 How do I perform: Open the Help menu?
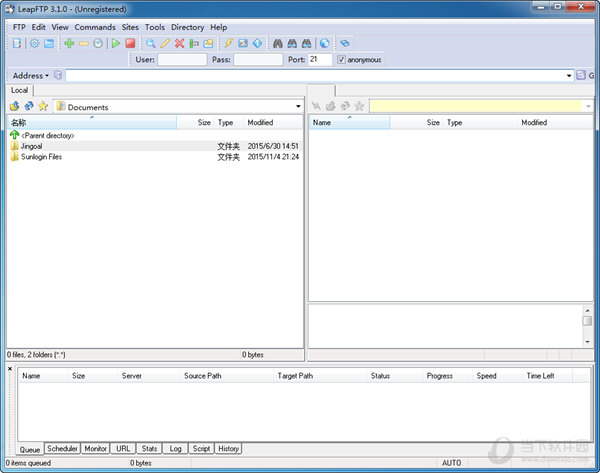point(218,27)
